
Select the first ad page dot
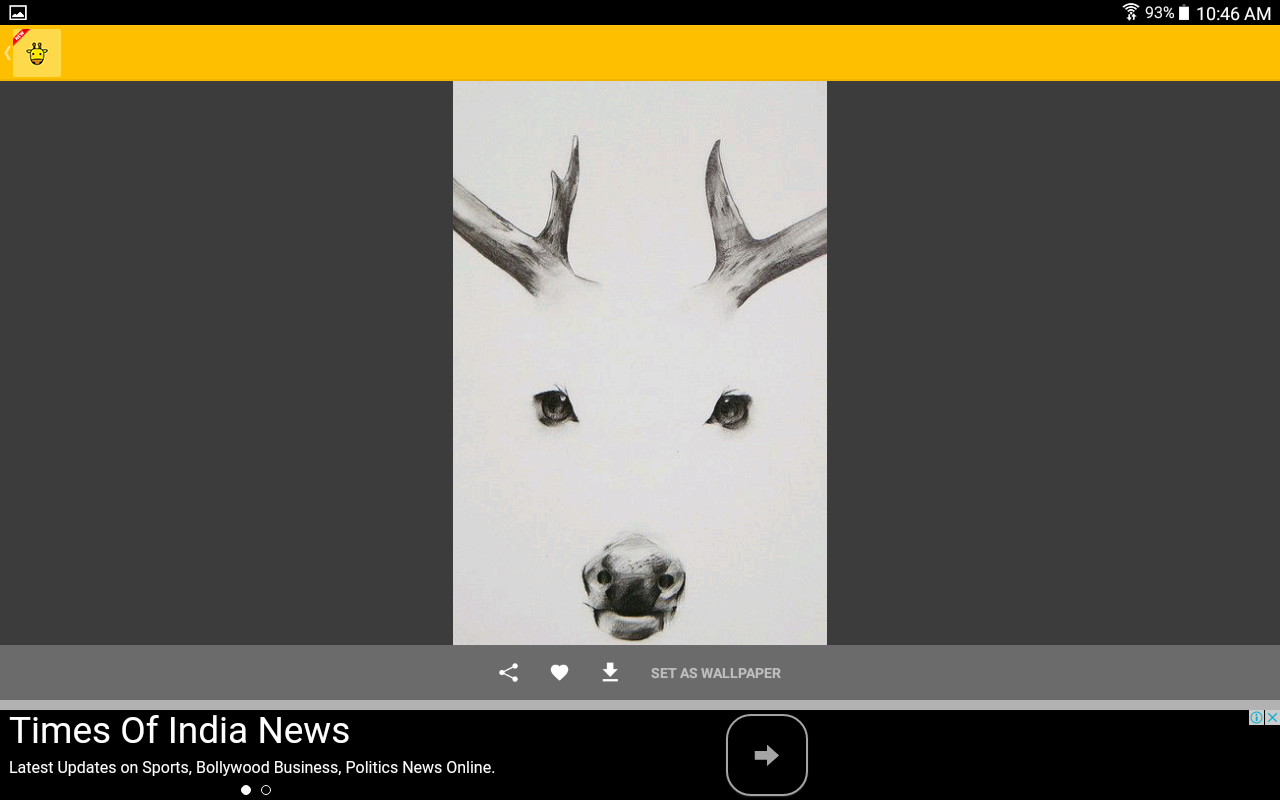[246, 790]
